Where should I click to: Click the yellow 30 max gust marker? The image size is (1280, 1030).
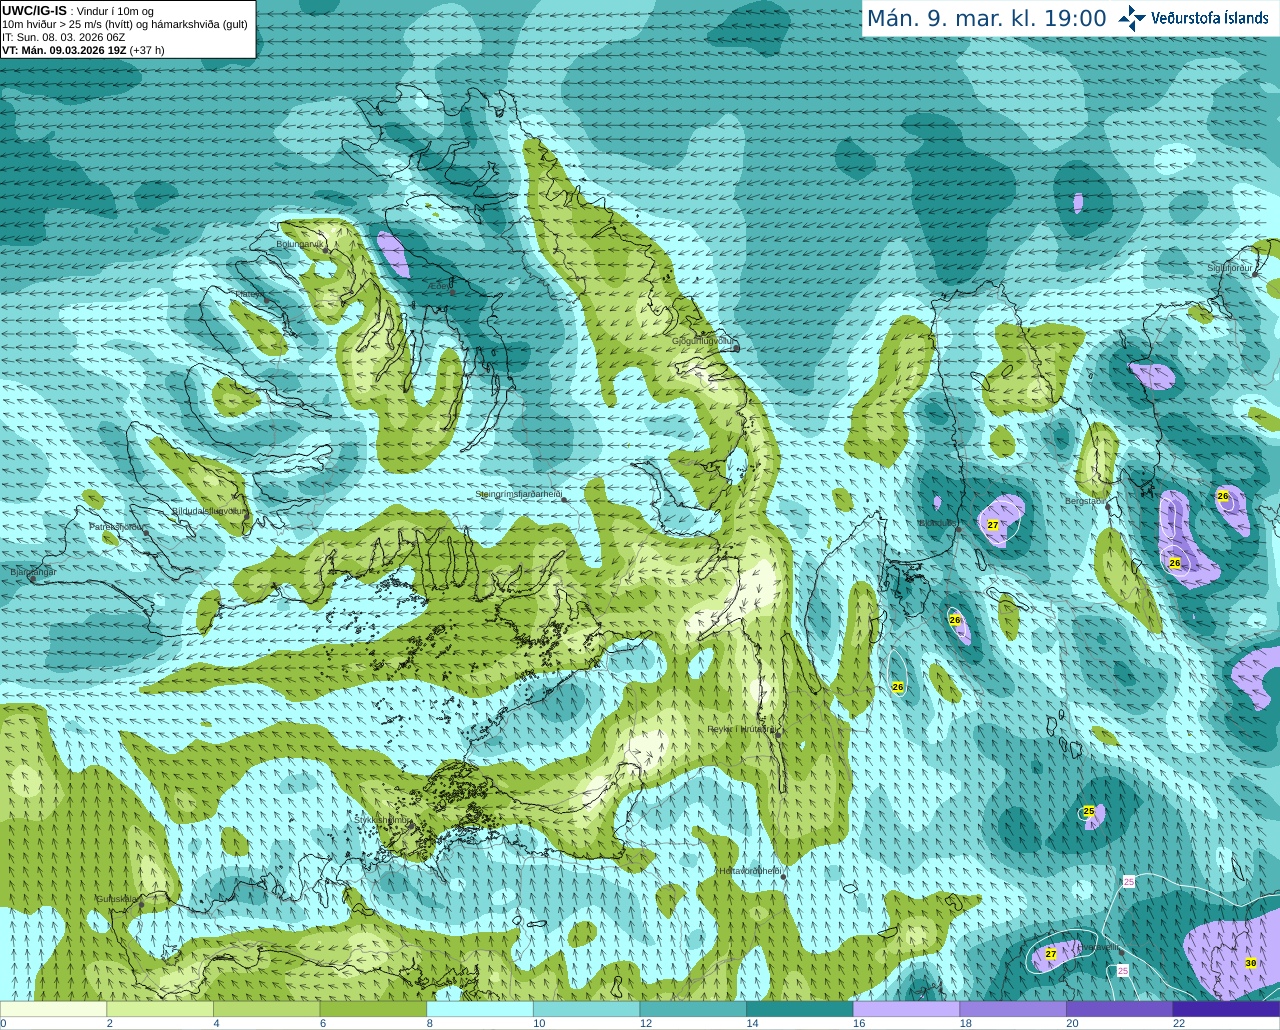(x=1251, y=963)
